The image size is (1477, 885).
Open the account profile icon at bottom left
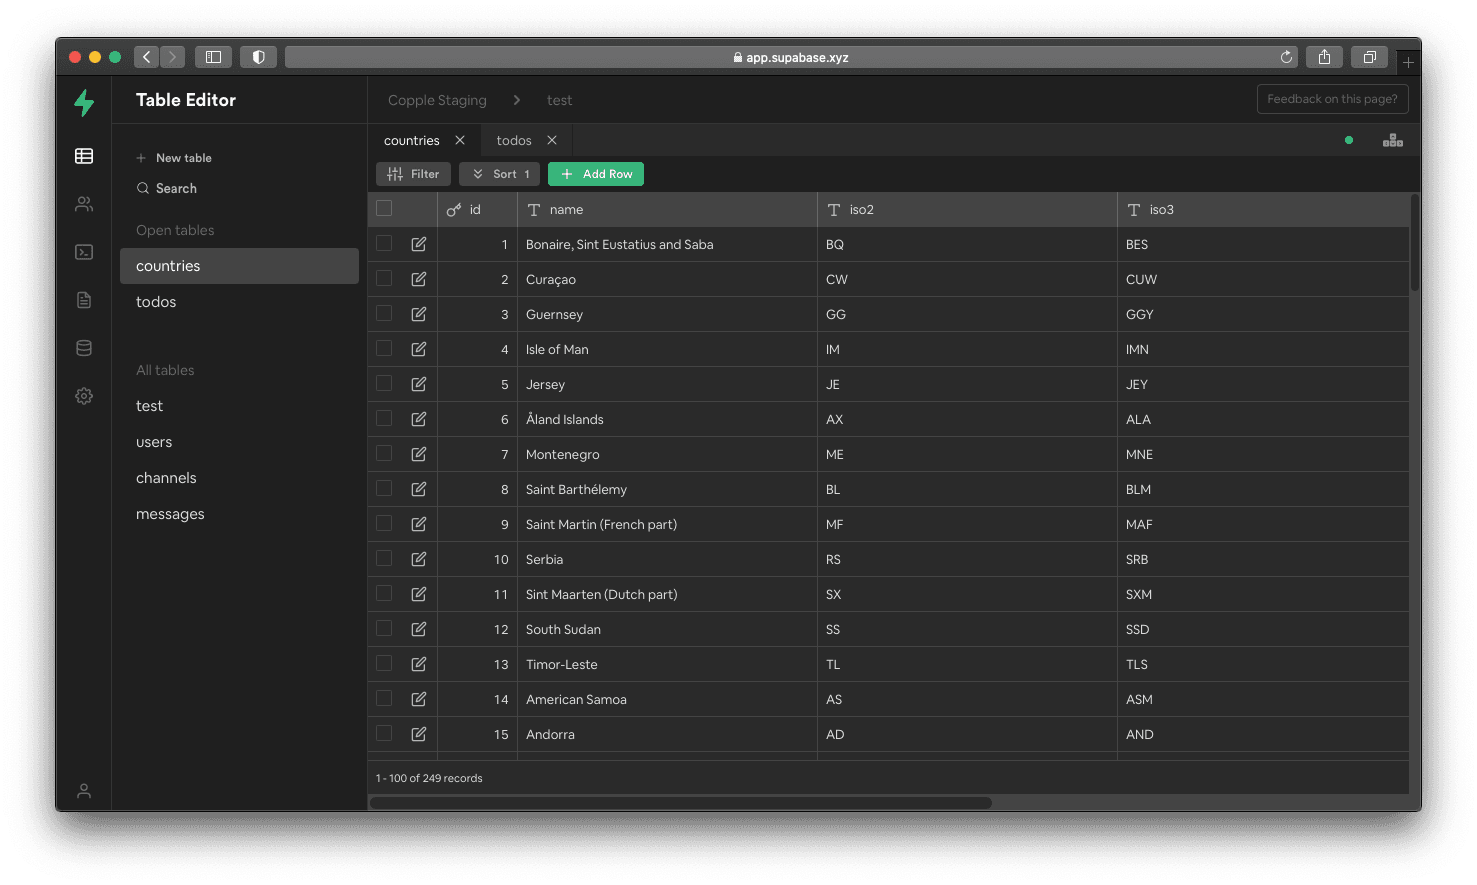tap(84, 791)
